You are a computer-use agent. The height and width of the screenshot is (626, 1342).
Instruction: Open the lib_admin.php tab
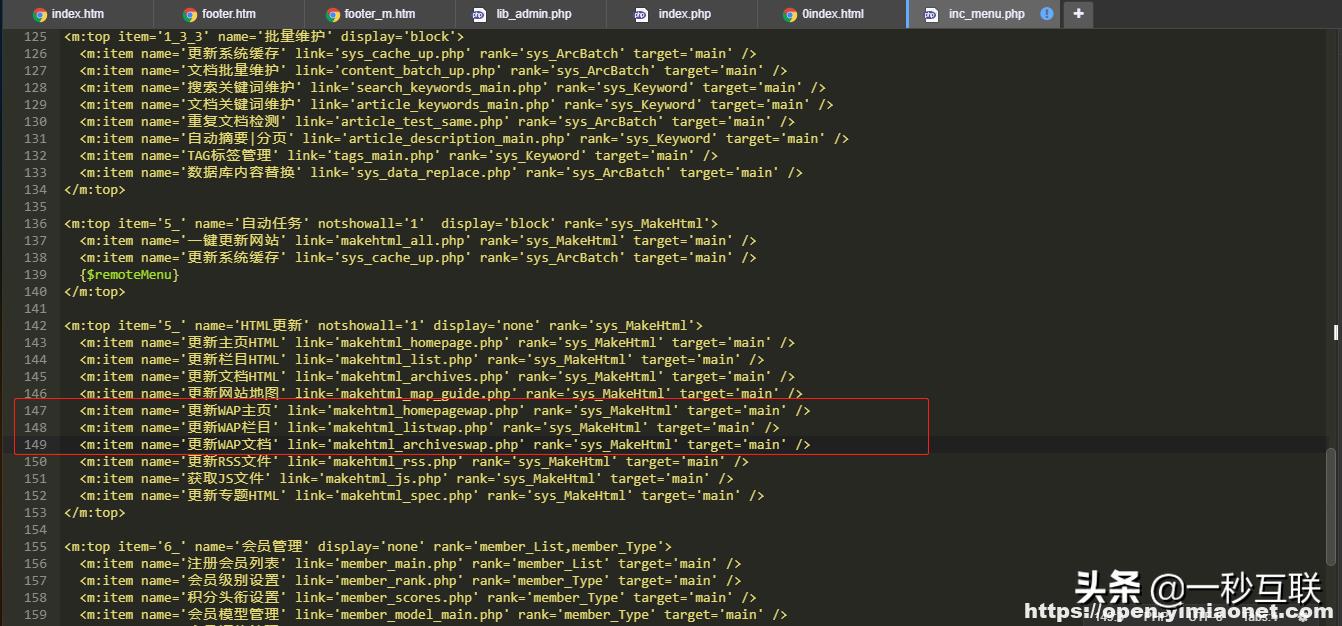click(533, 14)
